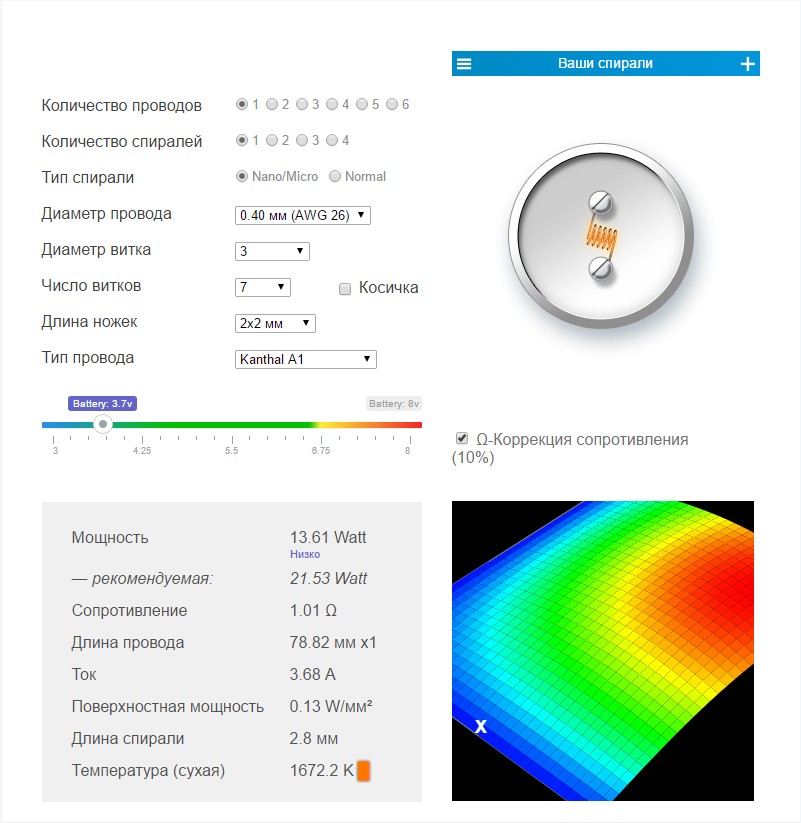Click the battery voltage slider handle
801x823 pixels.
103,424
